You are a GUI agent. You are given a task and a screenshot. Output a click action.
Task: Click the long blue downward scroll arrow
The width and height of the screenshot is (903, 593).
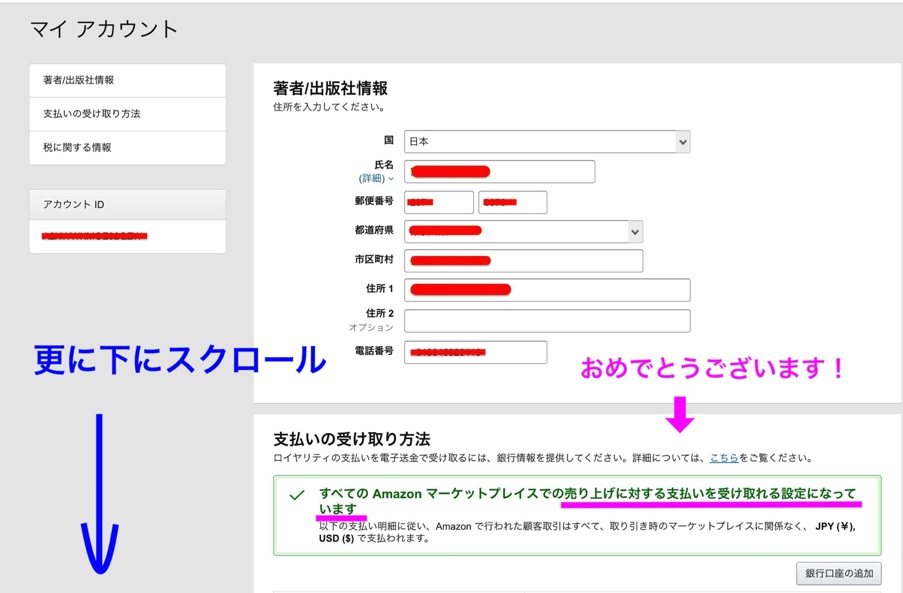(100, 495)
